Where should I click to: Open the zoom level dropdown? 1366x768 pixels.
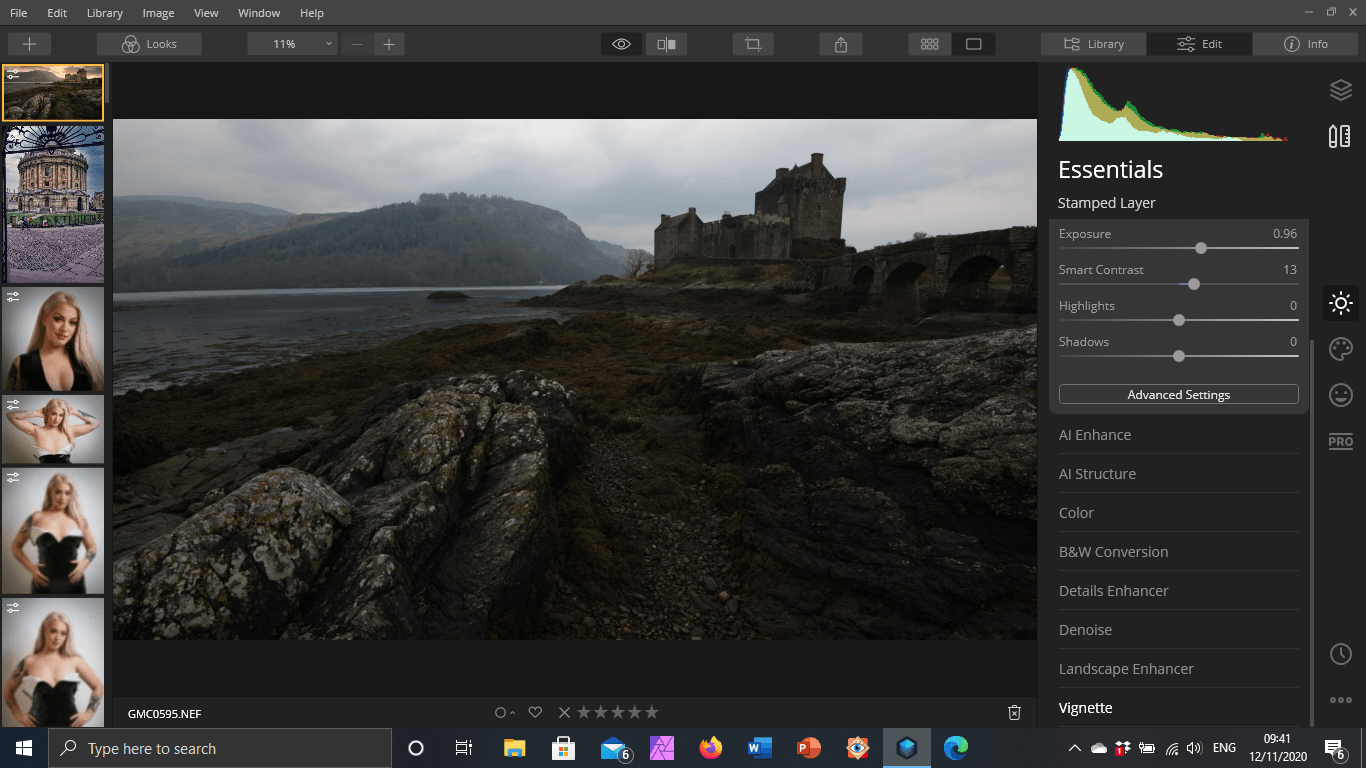(327, 43)
